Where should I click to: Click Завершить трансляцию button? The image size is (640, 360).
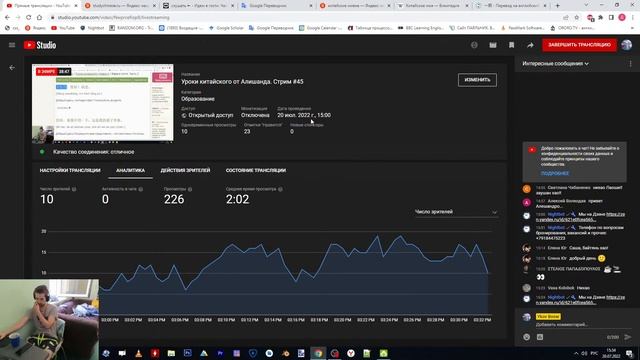(579, 45)
